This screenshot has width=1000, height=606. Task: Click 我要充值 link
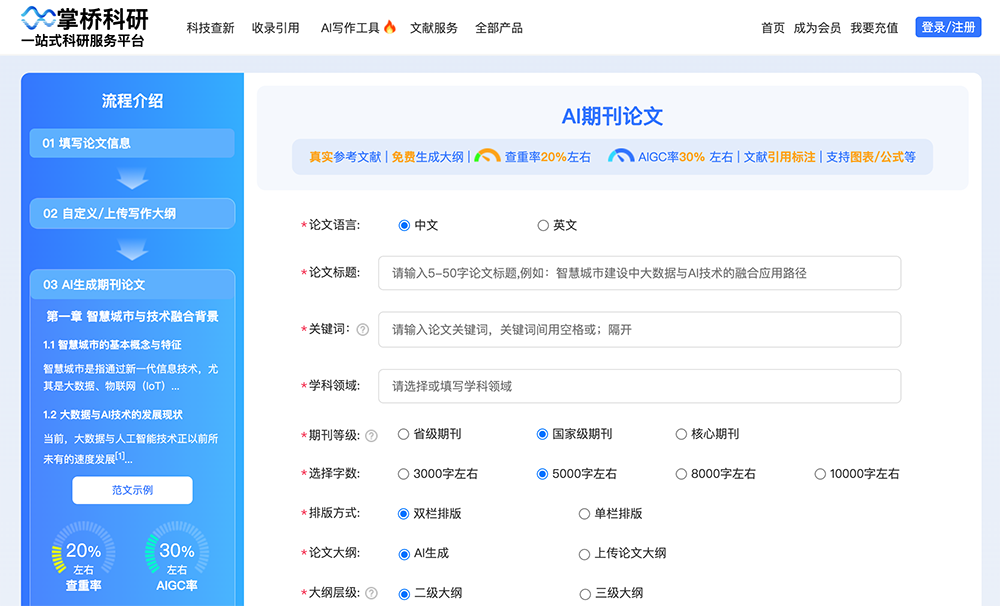874,28
